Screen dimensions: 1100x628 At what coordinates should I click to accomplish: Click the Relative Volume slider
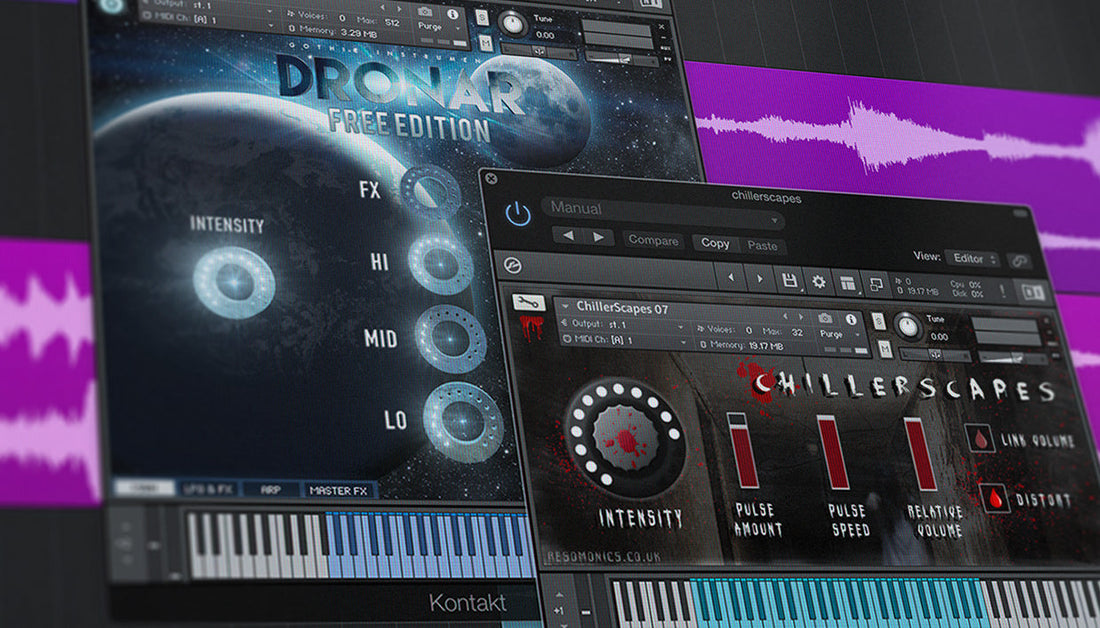click(920, 453)
